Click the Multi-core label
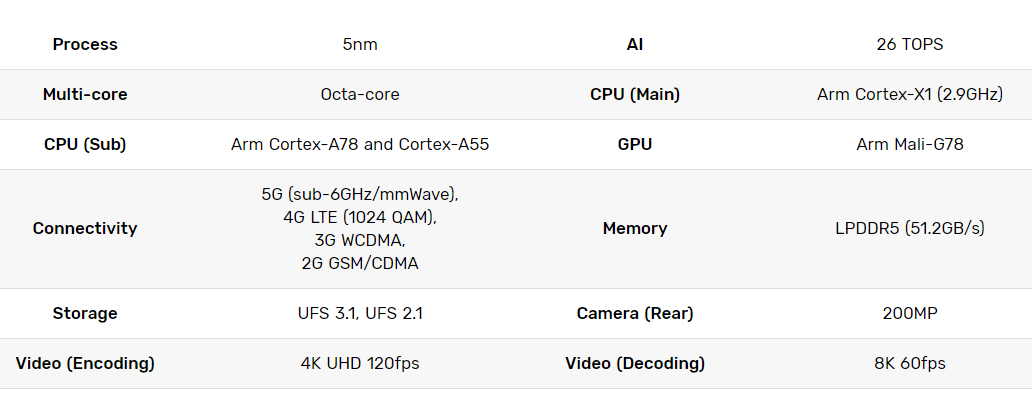This screenshot has width=1032, height=403. point(85,94)
